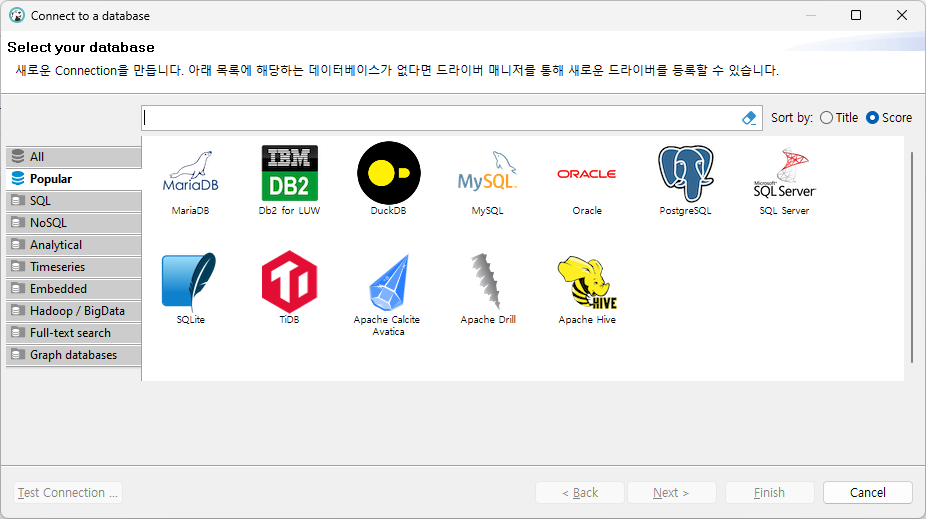Sort databases by Title

(x=839, y=117)
